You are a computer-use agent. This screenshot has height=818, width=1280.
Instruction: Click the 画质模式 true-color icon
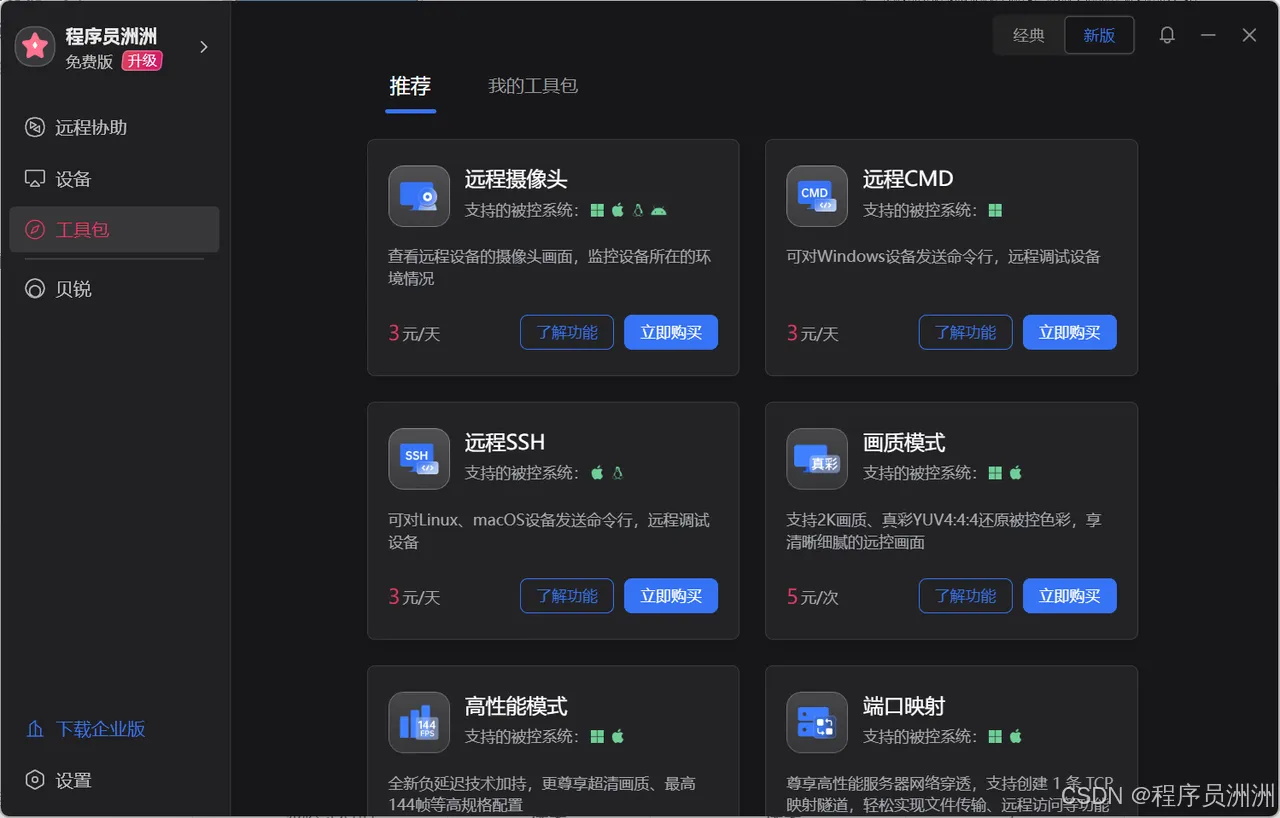(x=816, y=460)
